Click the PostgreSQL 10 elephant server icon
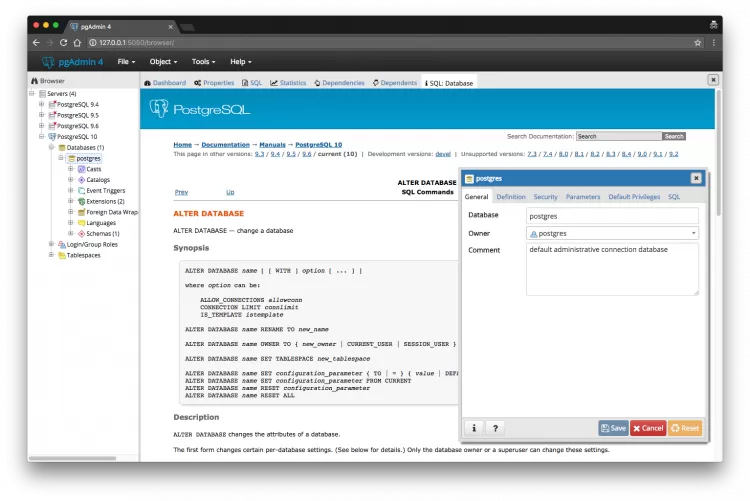The width and height of the screenshot is (750, 501). [52, 137]
